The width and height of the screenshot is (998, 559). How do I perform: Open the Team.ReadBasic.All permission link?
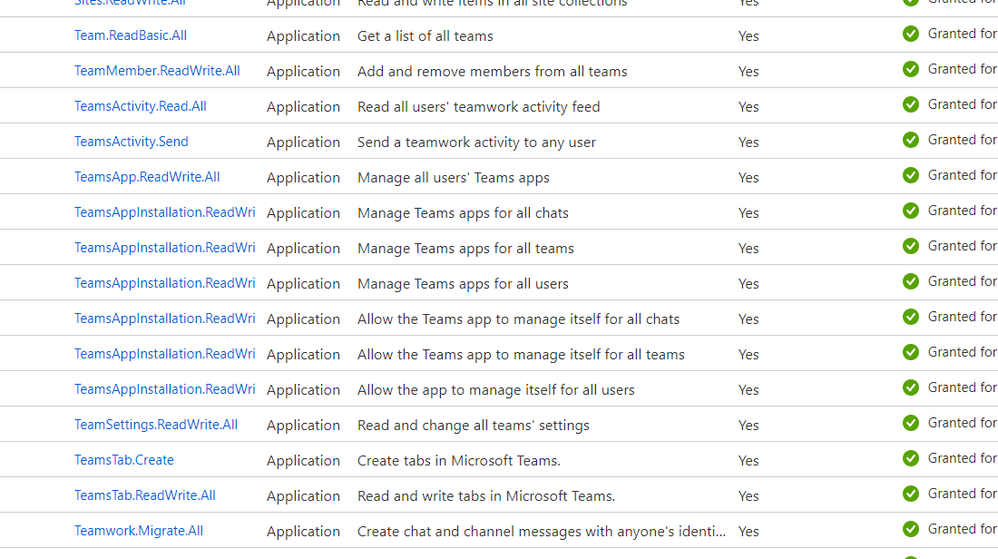pyautogui.click(x=130, y=36)
